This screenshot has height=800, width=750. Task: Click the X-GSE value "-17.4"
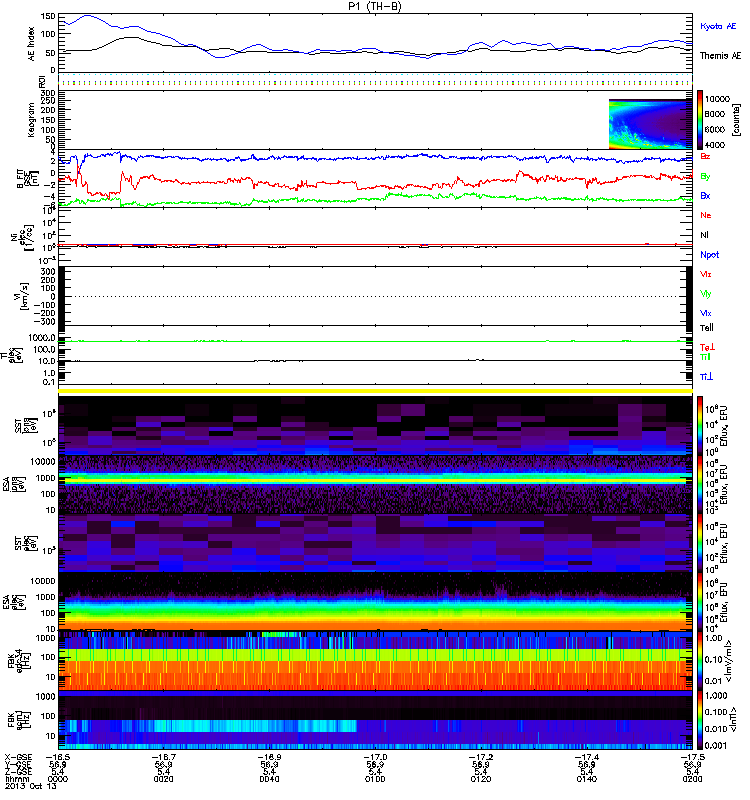[x=587, y=757]
